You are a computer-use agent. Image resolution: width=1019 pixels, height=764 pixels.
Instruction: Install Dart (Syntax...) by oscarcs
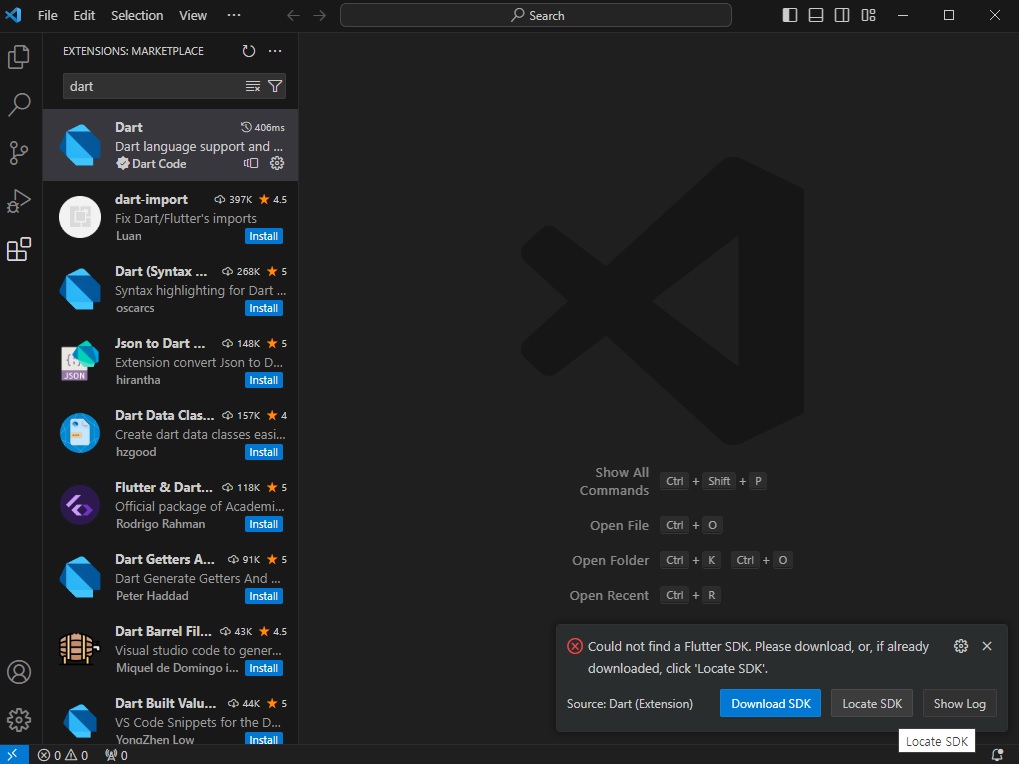(264, 309)
